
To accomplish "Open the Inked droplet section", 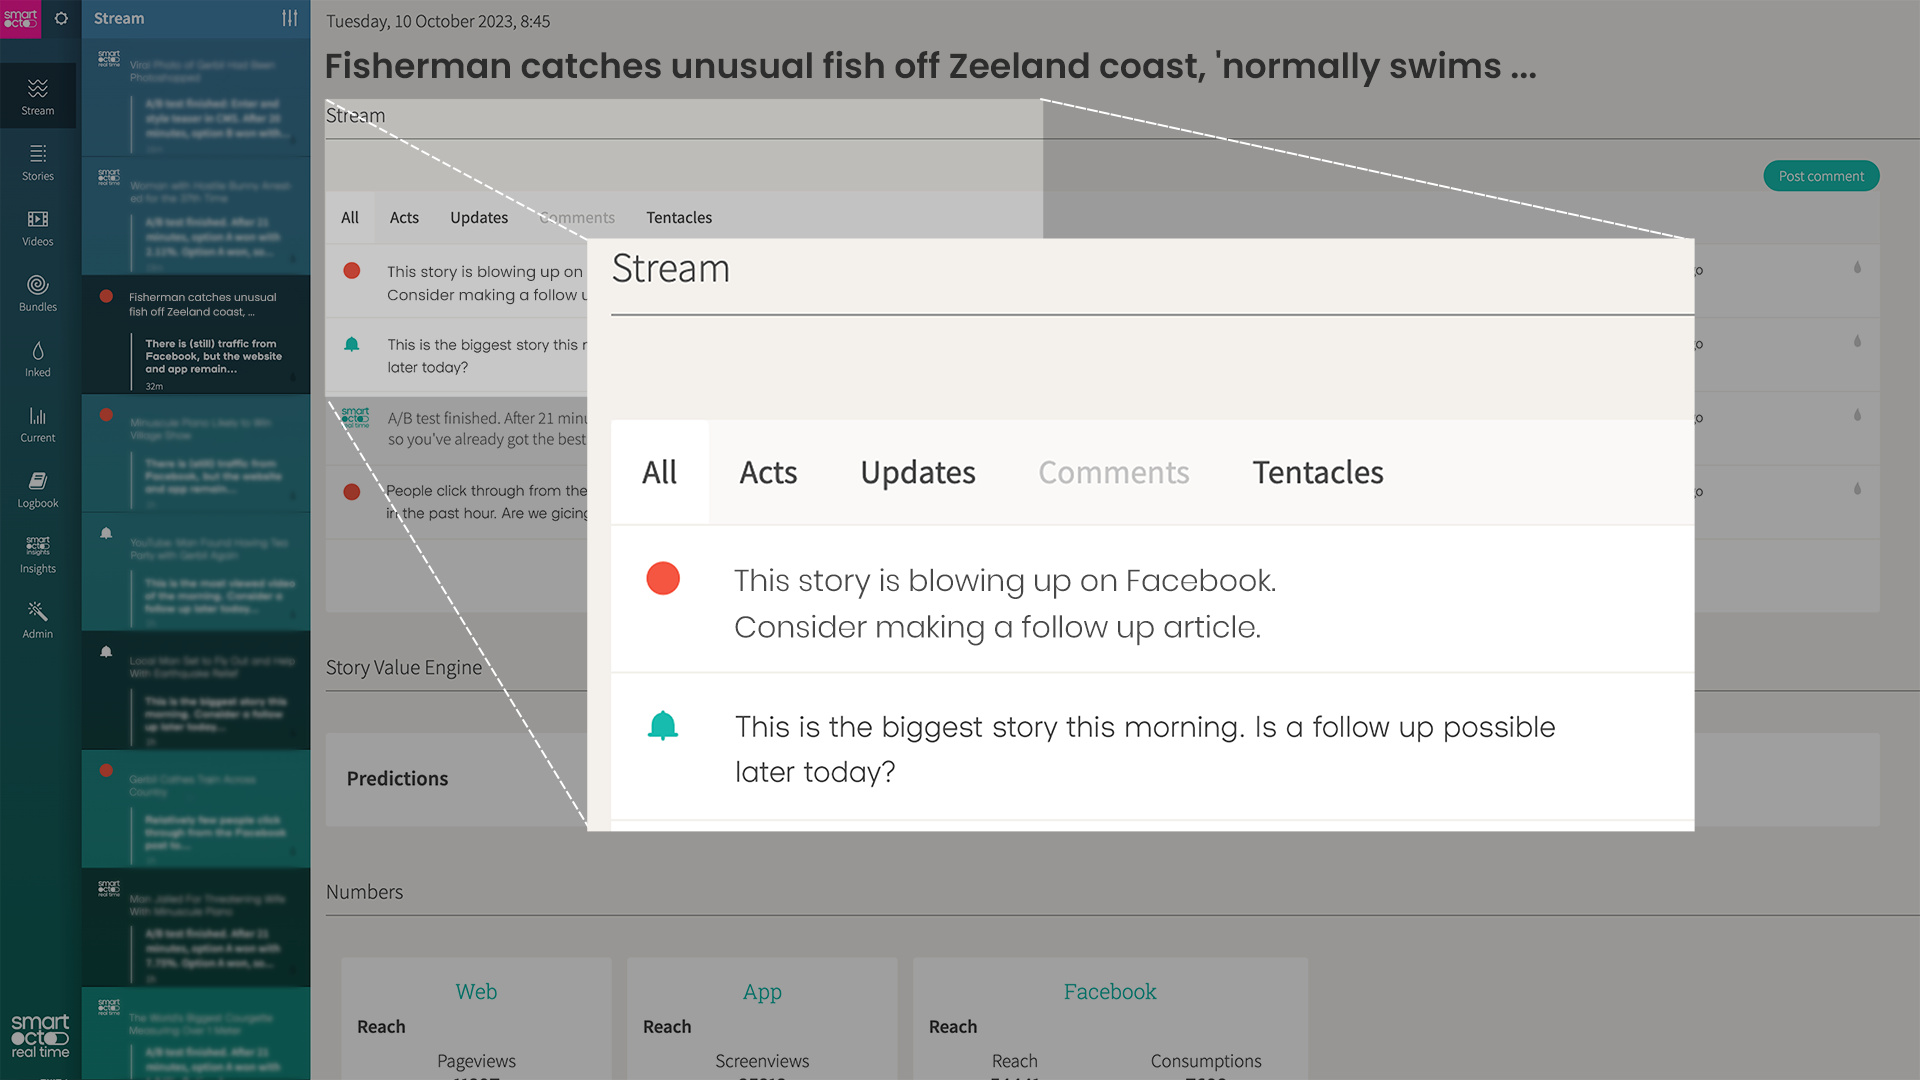I will click(38, 358).
